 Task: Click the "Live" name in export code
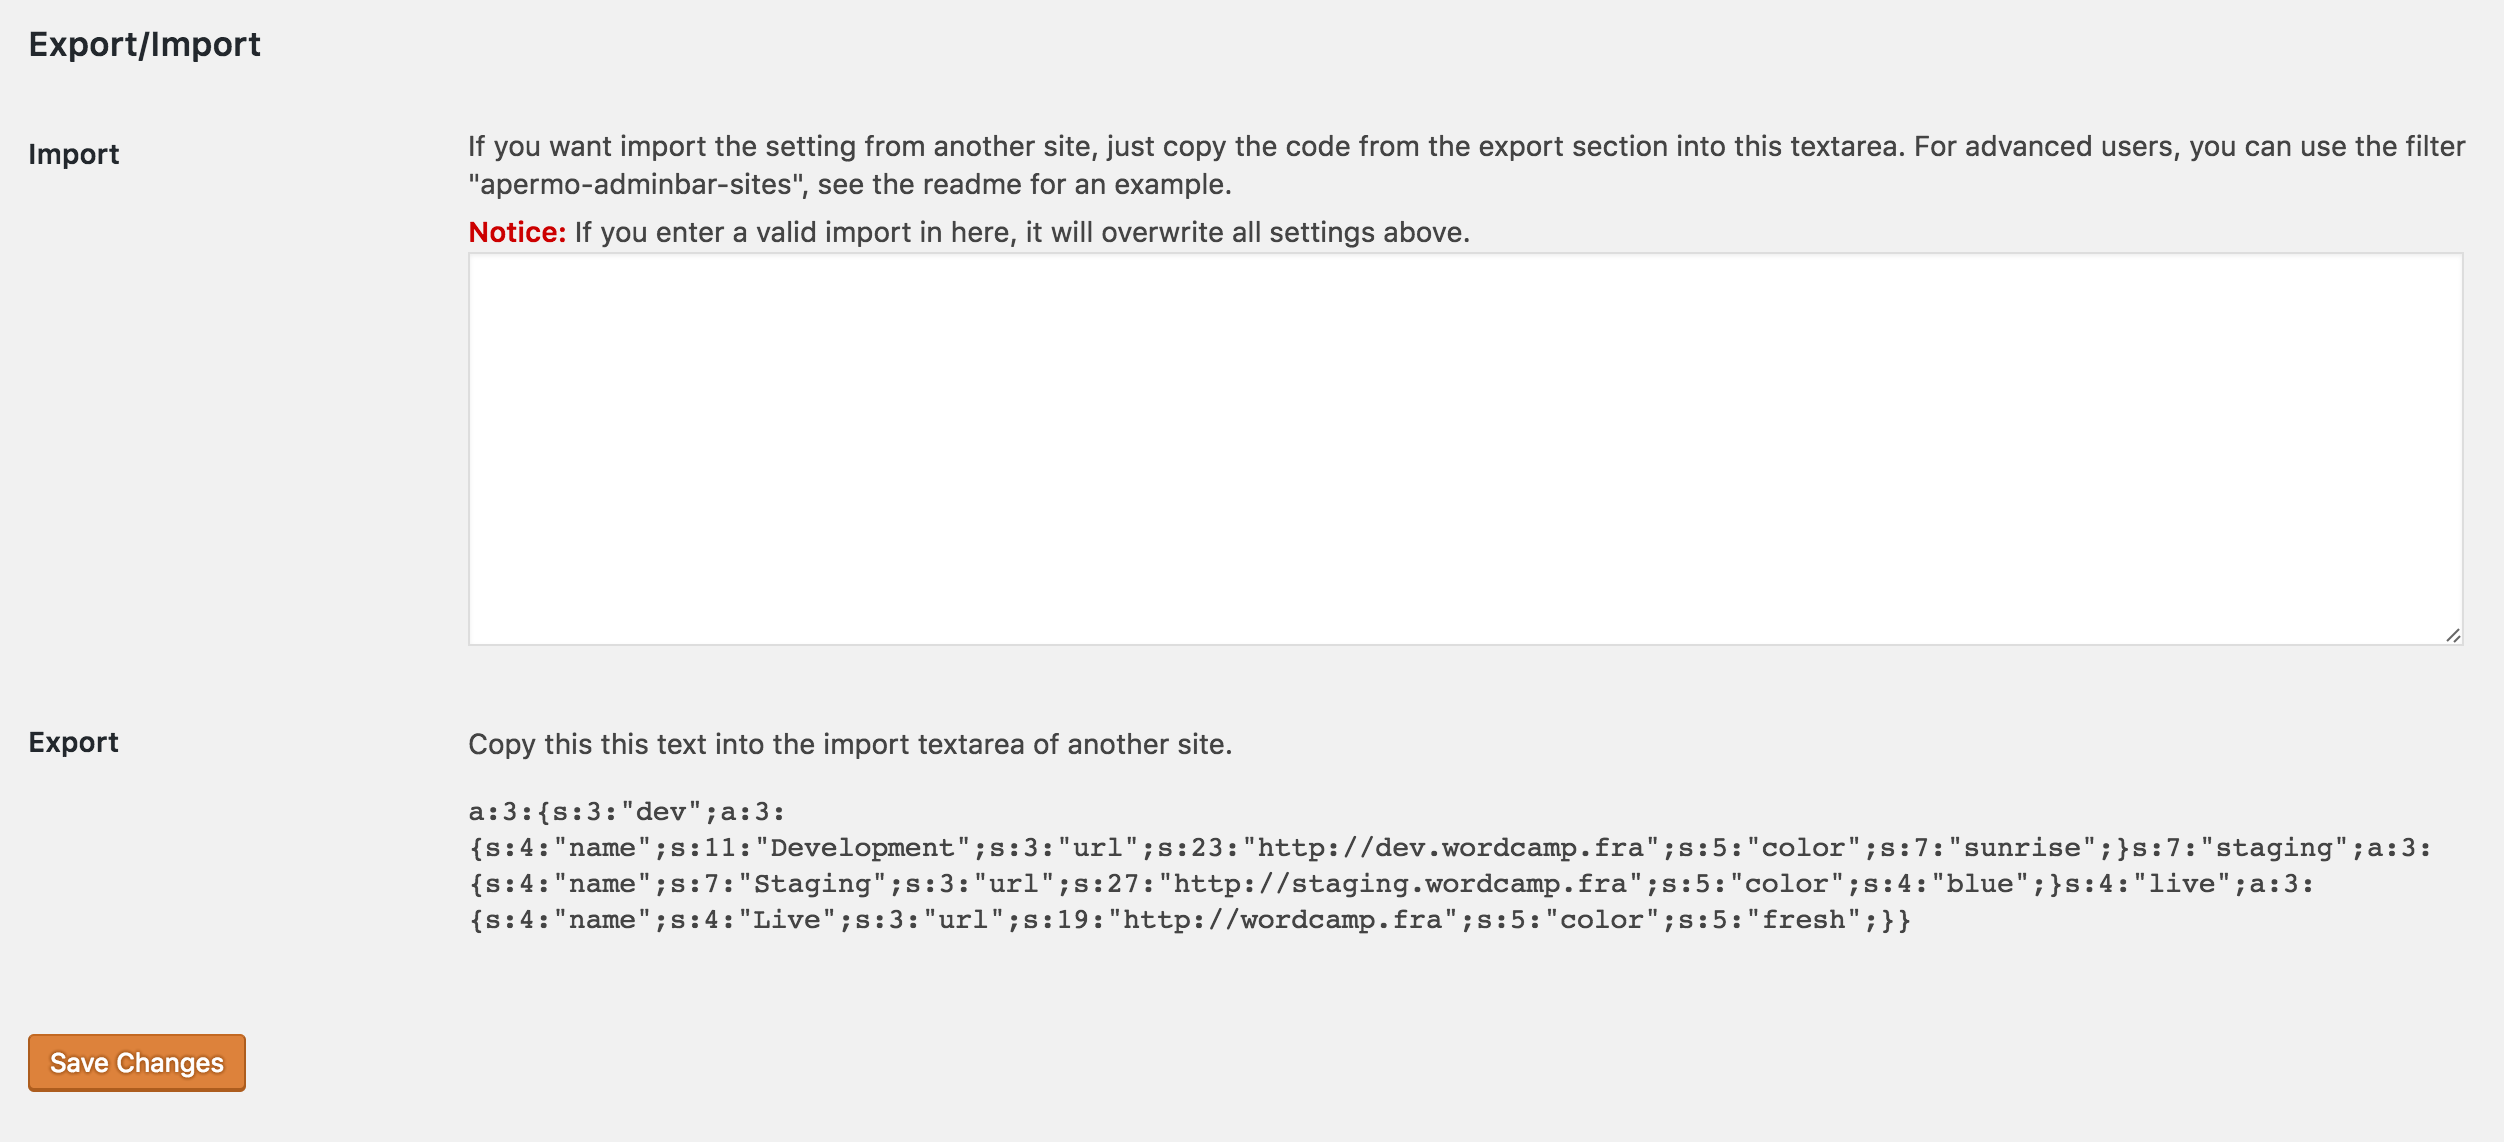click(x=787, y=920)
